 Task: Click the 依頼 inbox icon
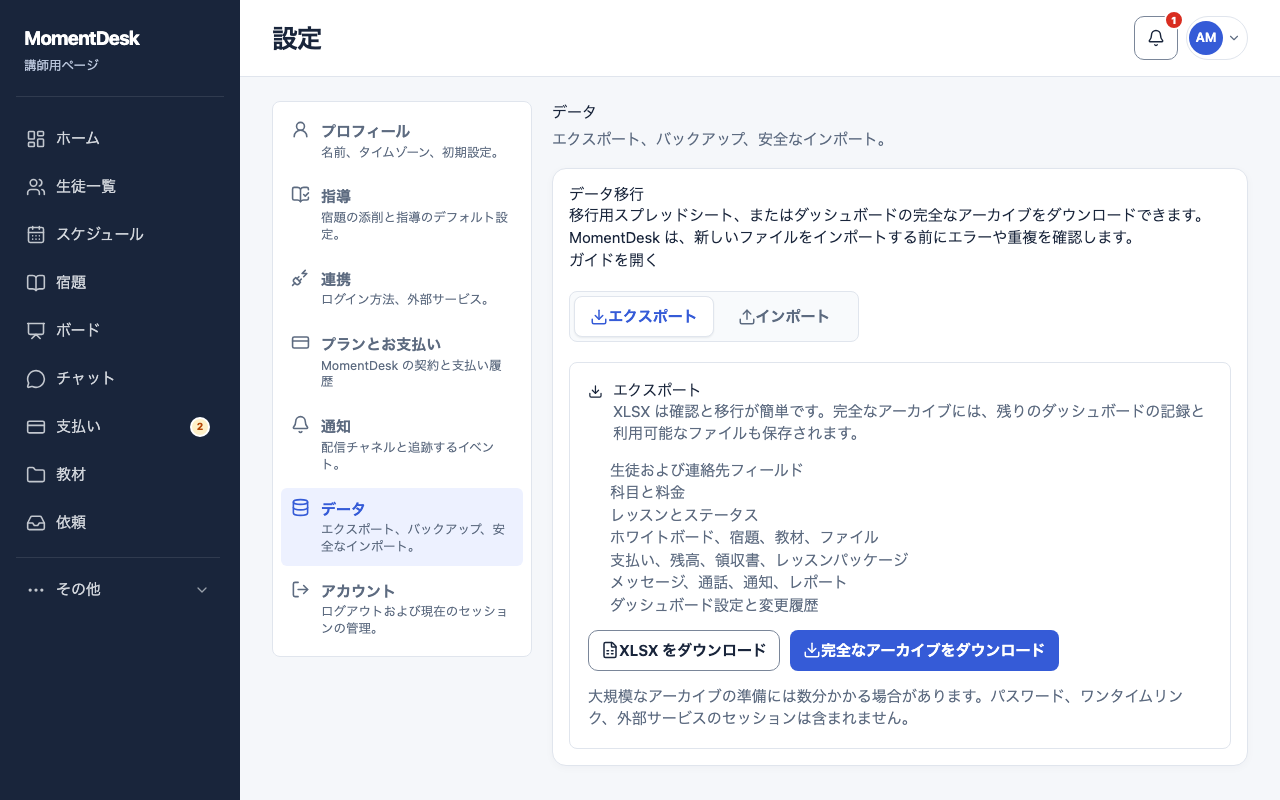(x=36, y=523)
